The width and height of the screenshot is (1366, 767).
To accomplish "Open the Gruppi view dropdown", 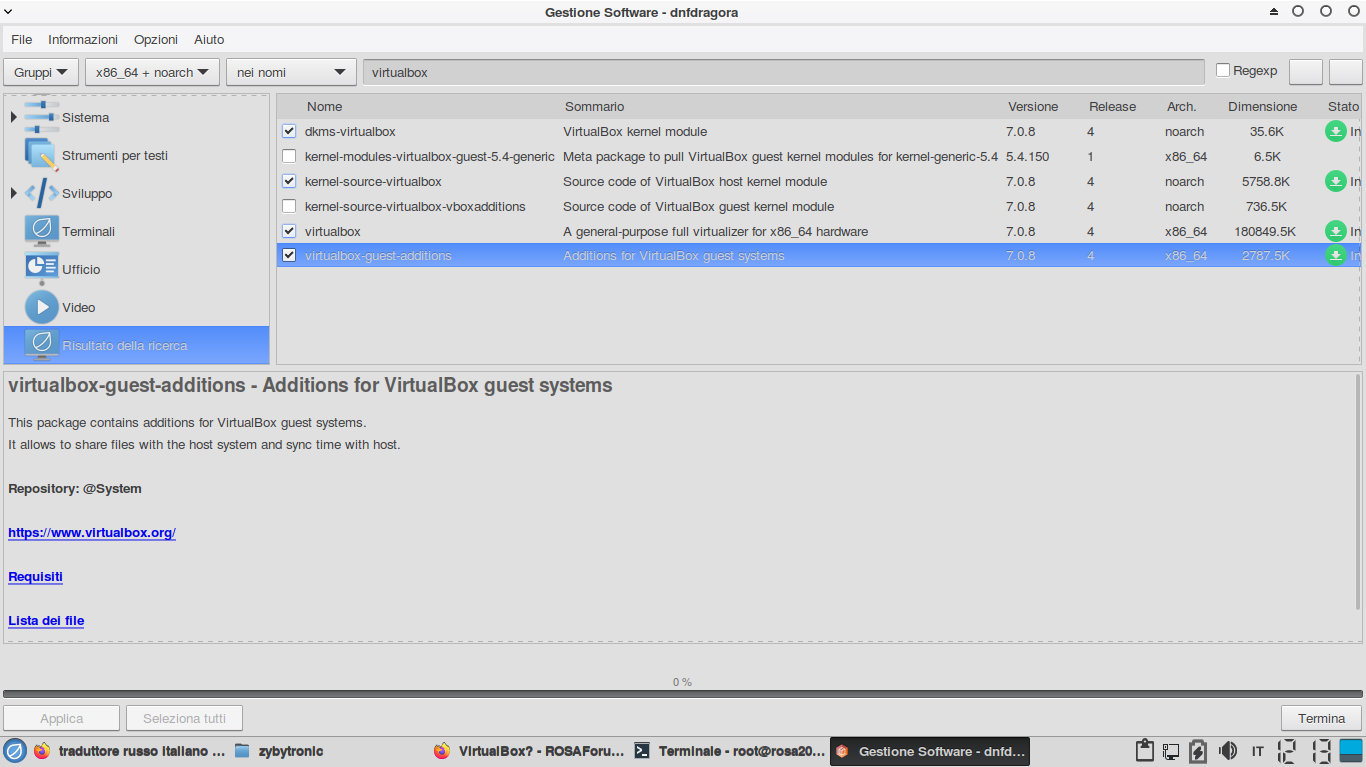I will [41, 72].
